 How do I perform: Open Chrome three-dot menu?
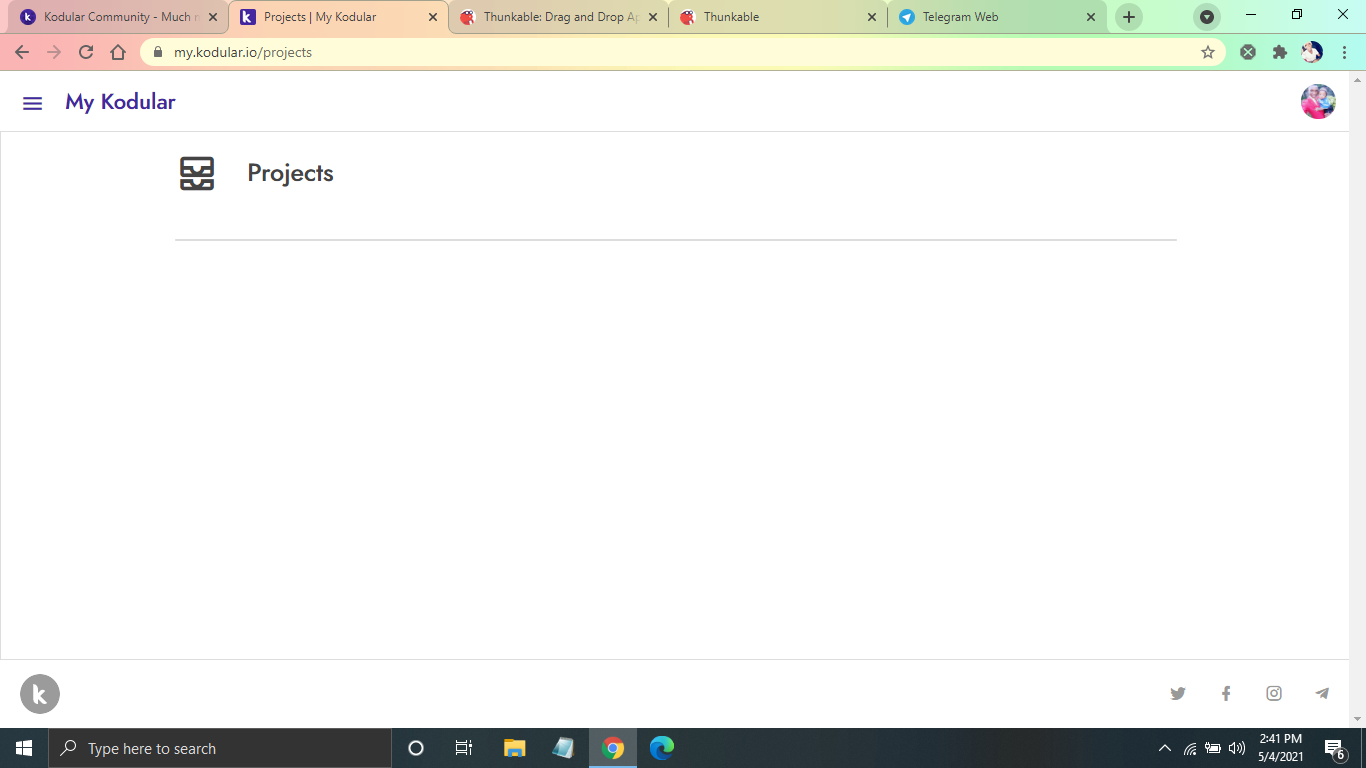[1344, 52]
